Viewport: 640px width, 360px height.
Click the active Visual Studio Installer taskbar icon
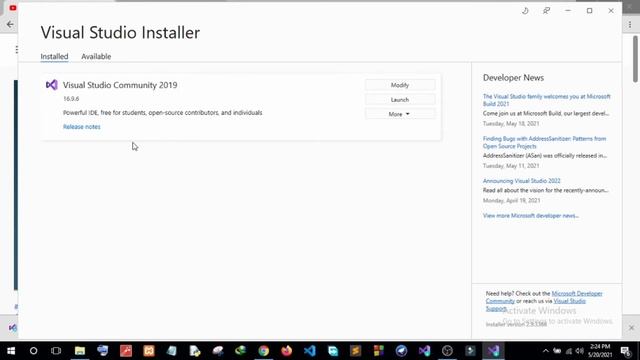coord(493,351)
